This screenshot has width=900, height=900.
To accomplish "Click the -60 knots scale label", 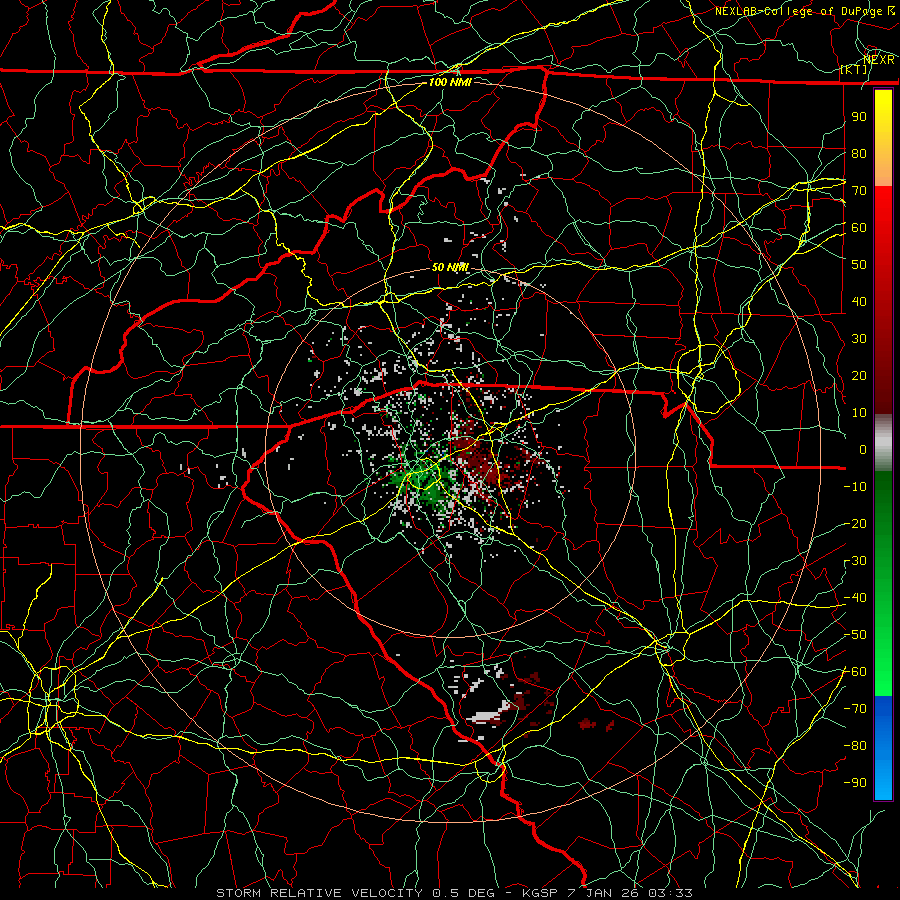I will 855,672.
